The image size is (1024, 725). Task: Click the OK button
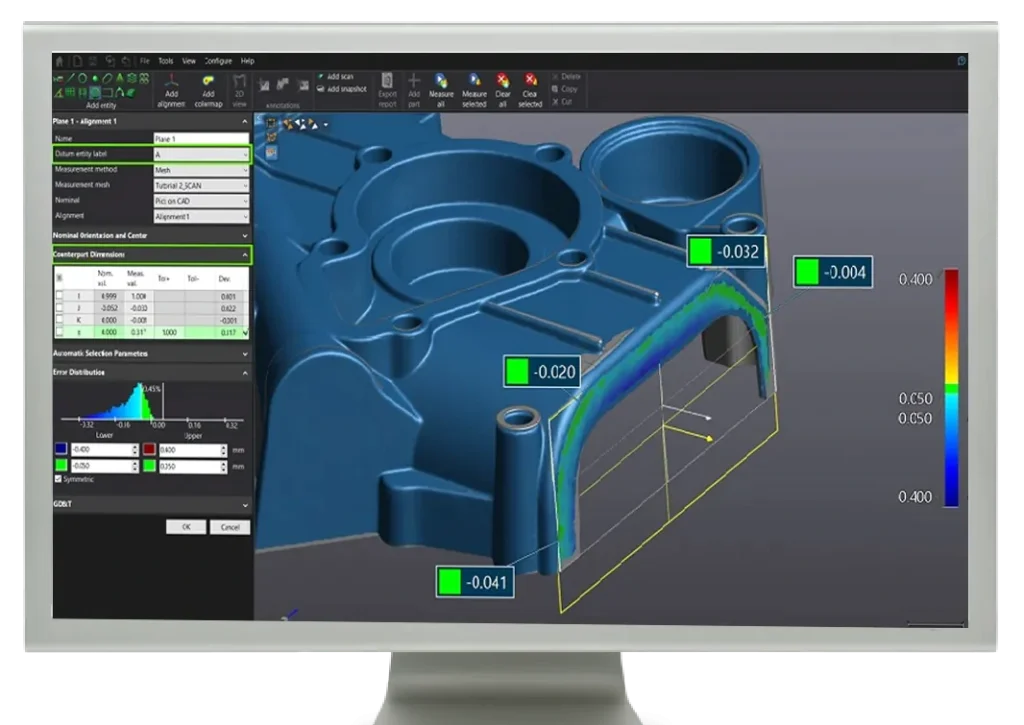(x=186, y=527)
